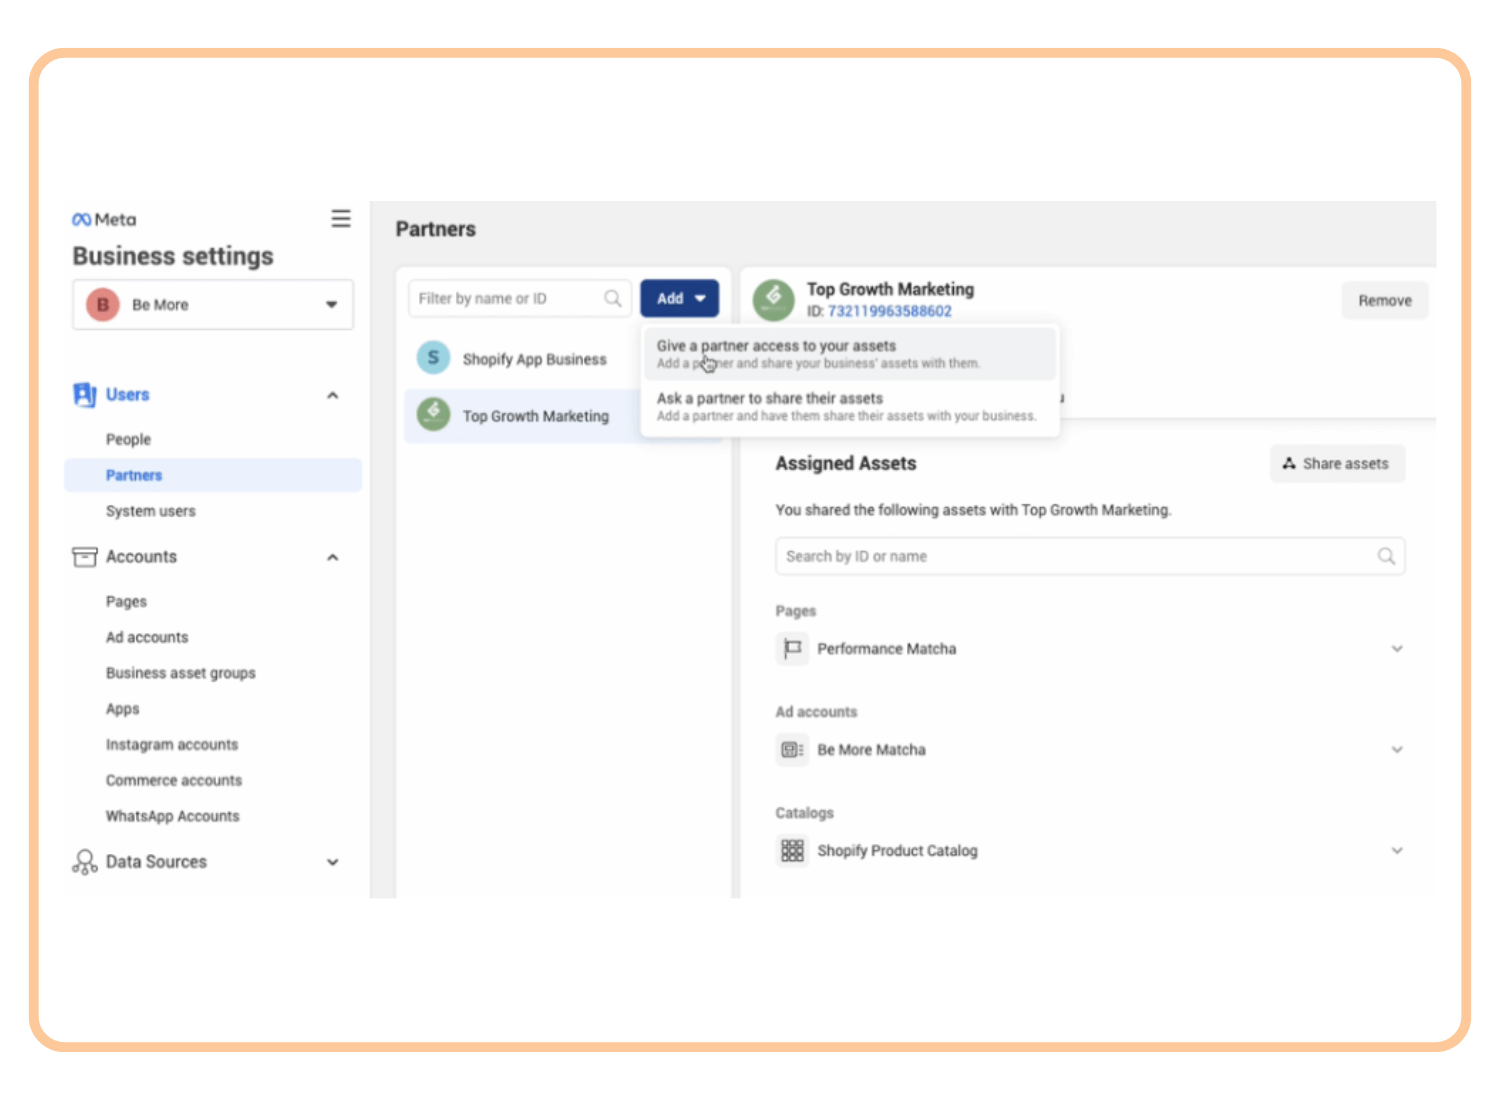This screenshot has height=1100, width=1500.
Task: Click the Top Growth Marketing header logo
Action: (x=774, y=299)
